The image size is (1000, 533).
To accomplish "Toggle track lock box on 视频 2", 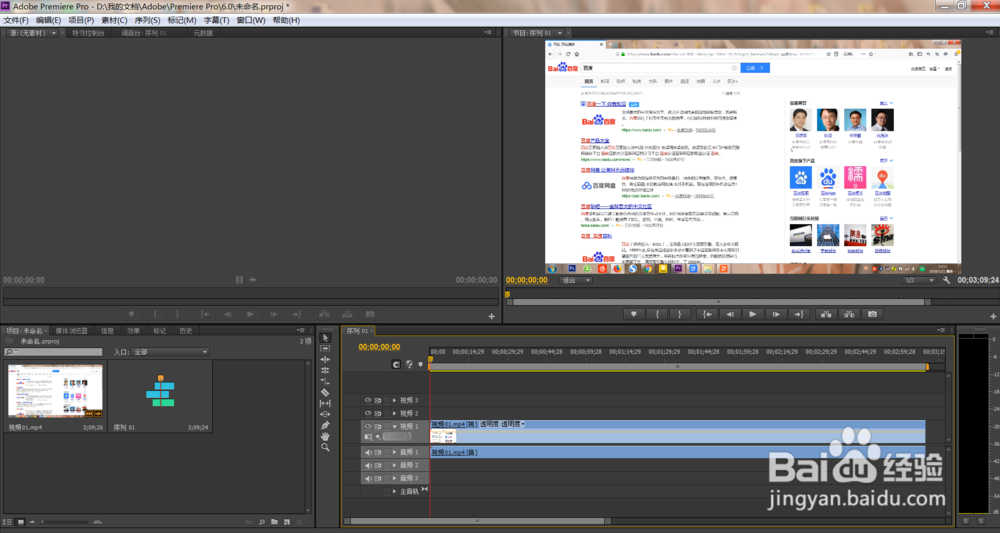I will (387, 413).
